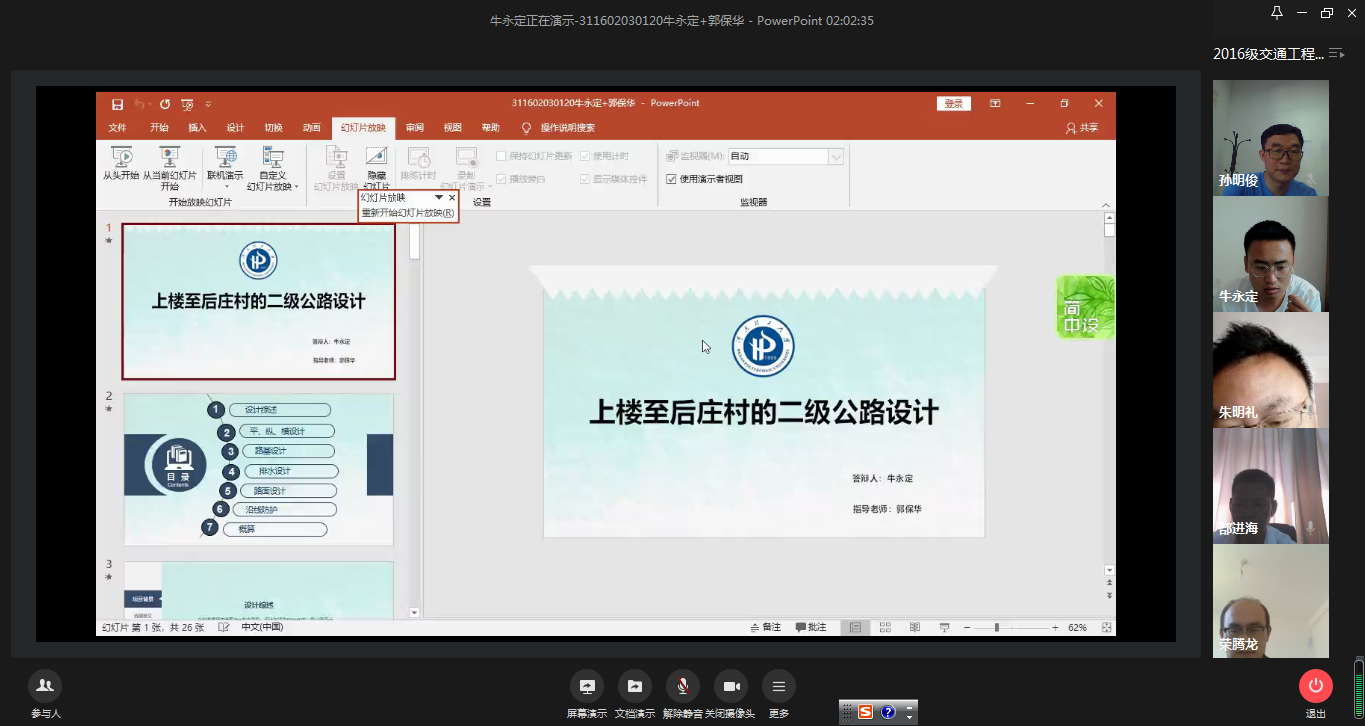Pin the meeting window on top
Screen dimensions: 1365x726
coord(1276,13)
